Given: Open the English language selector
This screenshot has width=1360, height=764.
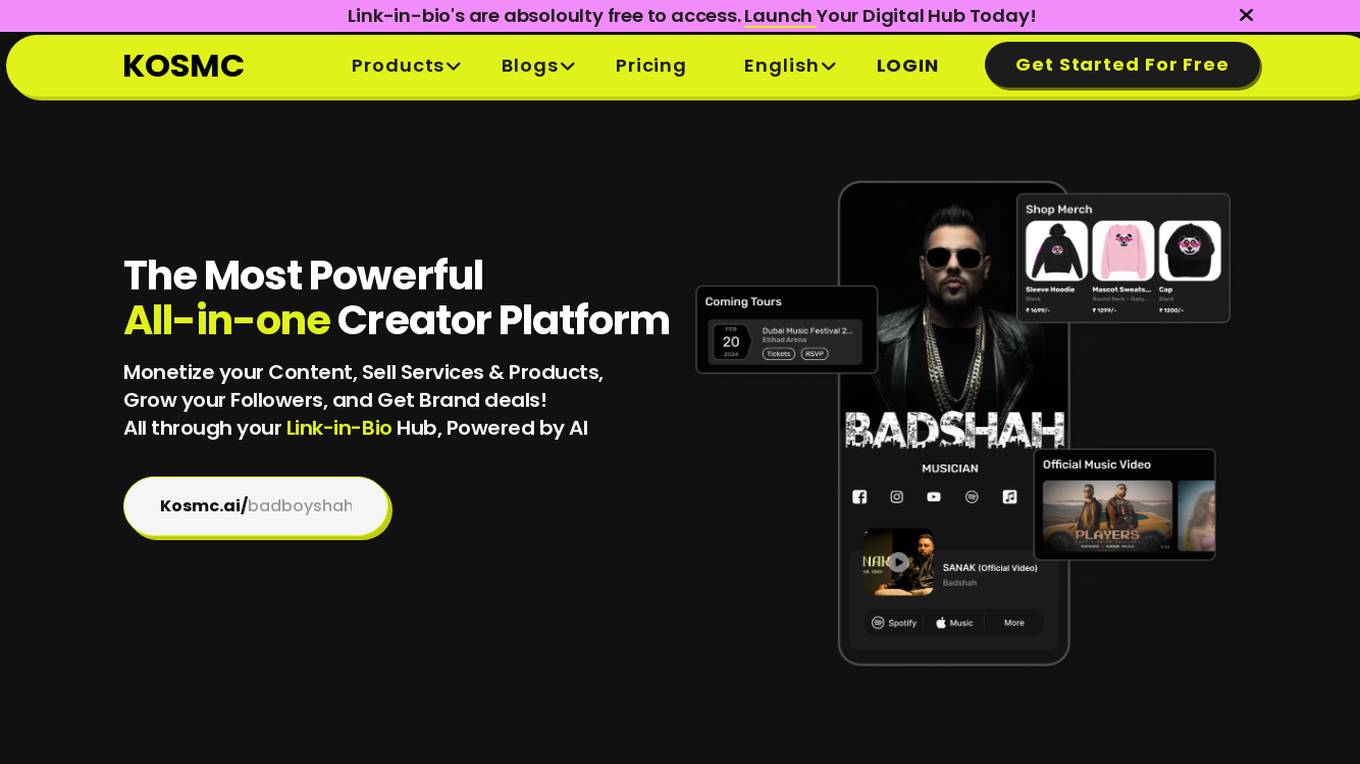Looking at the screenshot, I should pyautogui.click(x=789, y=66).
